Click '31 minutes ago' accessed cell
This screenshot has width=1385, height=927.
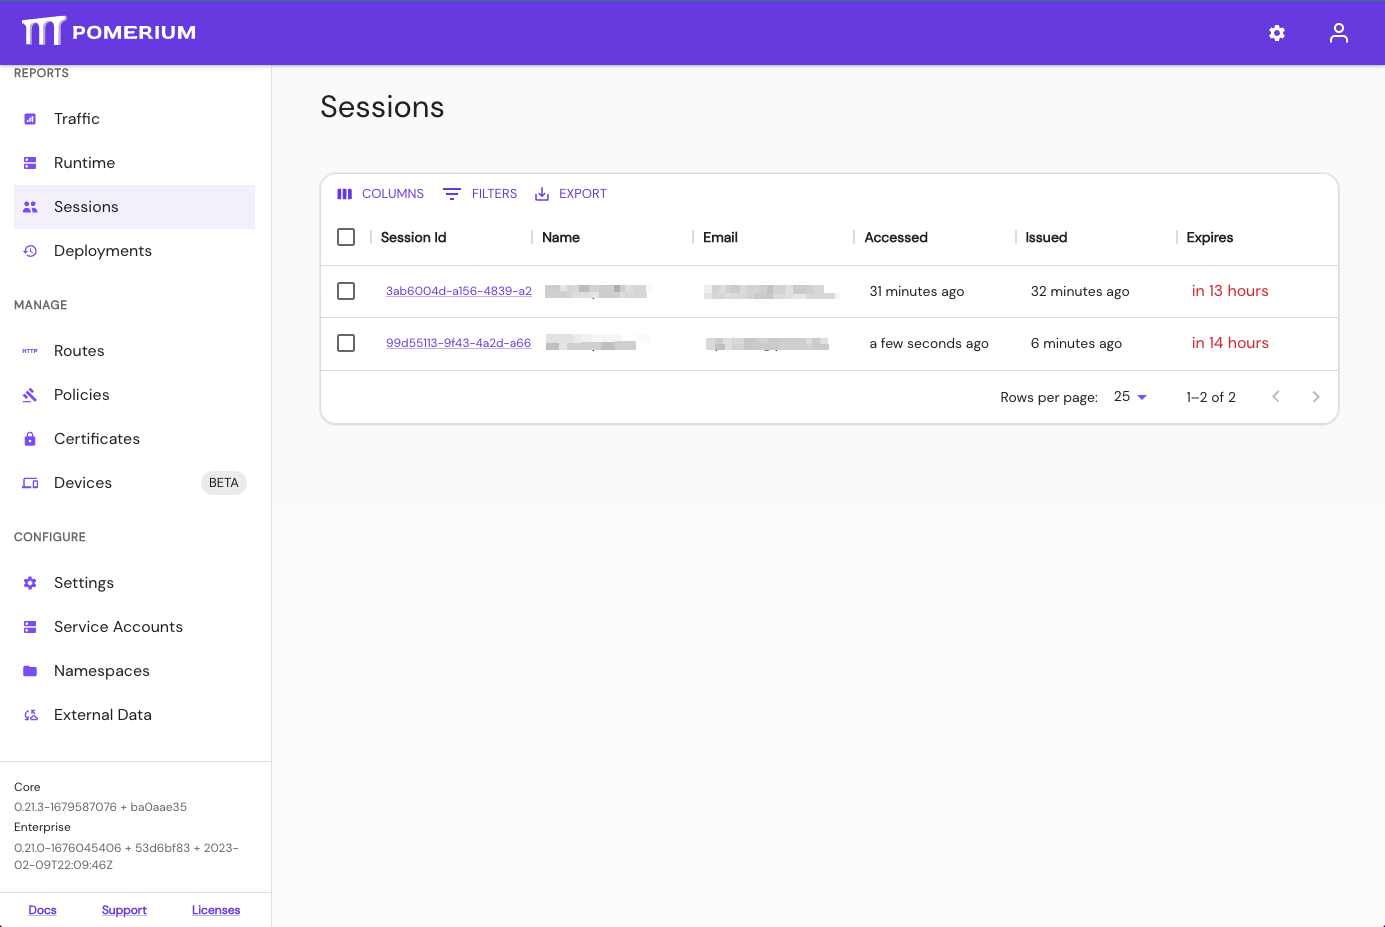pyautogui.click(x=917, y=291)
